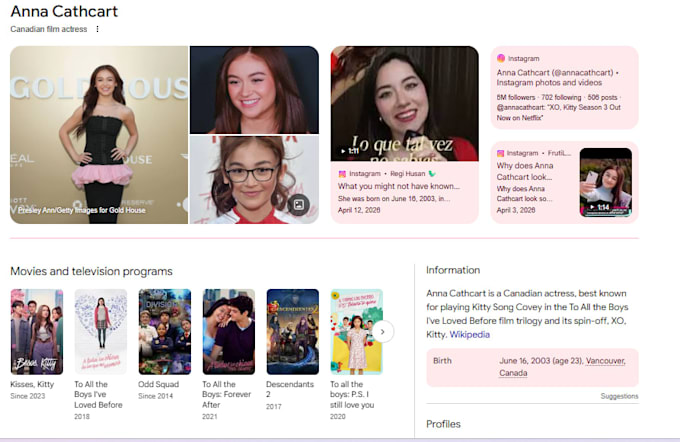The width and height of the screenshot is (680, 442).
Task: Open the photo of girl wearing glasses
Action: click(x=254, y=180)
